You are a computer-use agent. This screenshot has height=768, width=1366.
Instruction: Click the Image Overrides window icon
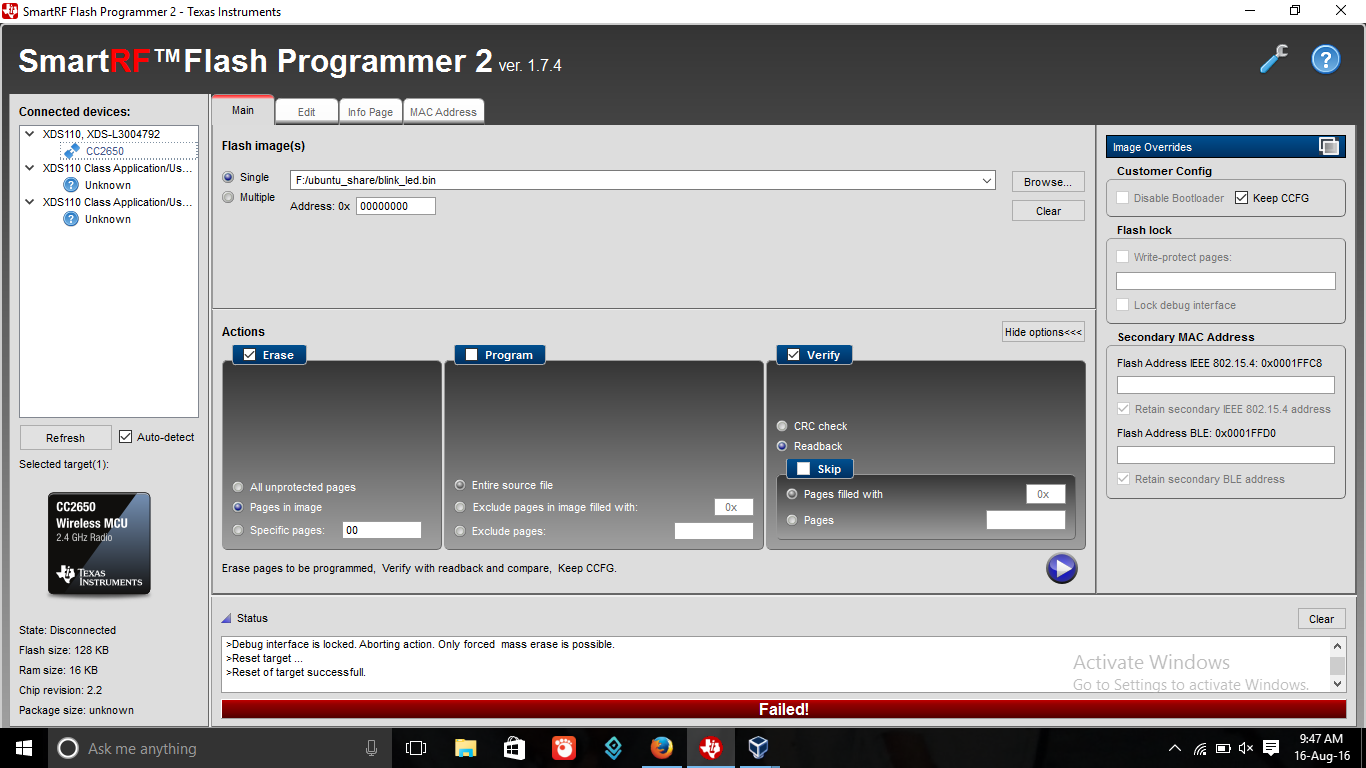1329,146
